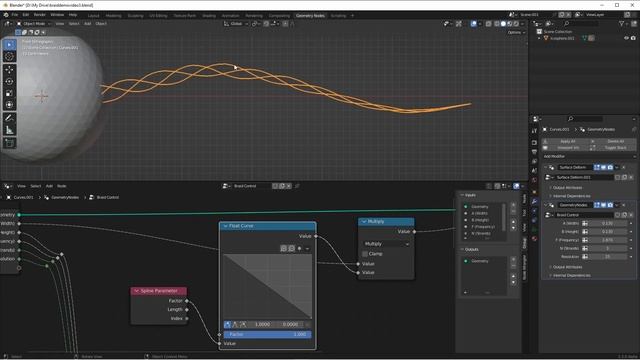
Task: Open the View Layer properties tab icon
Action: pos(534,162)
